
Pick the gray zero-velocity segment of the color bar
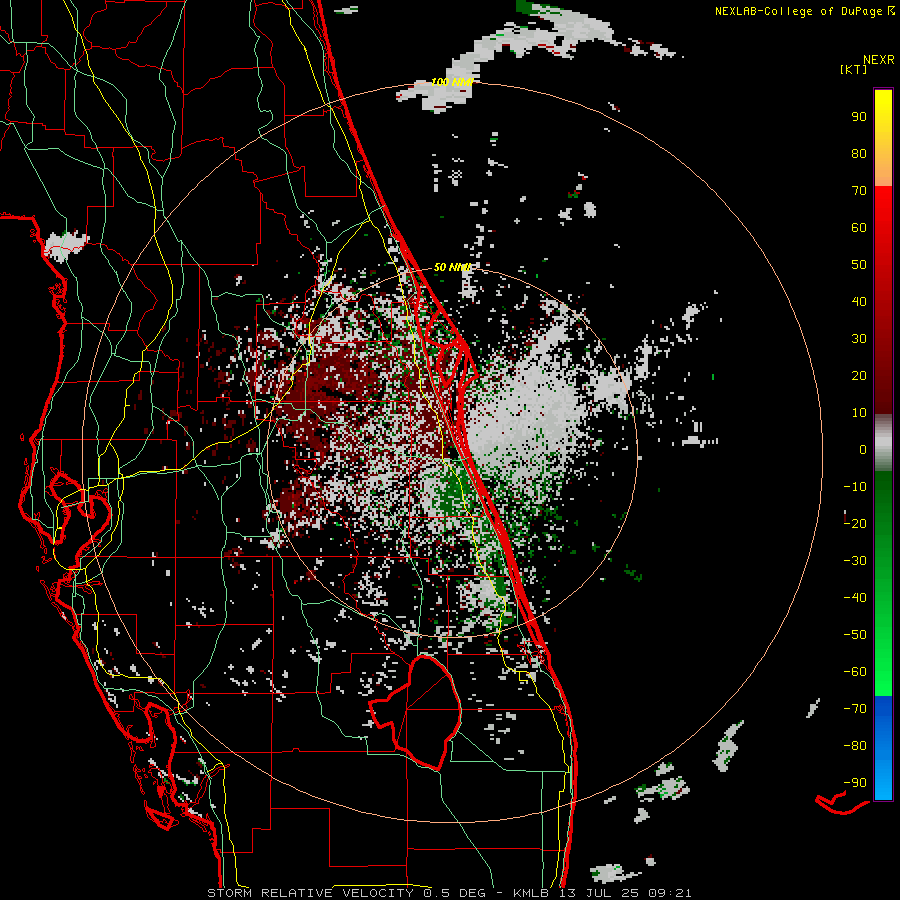pos(883,443)
